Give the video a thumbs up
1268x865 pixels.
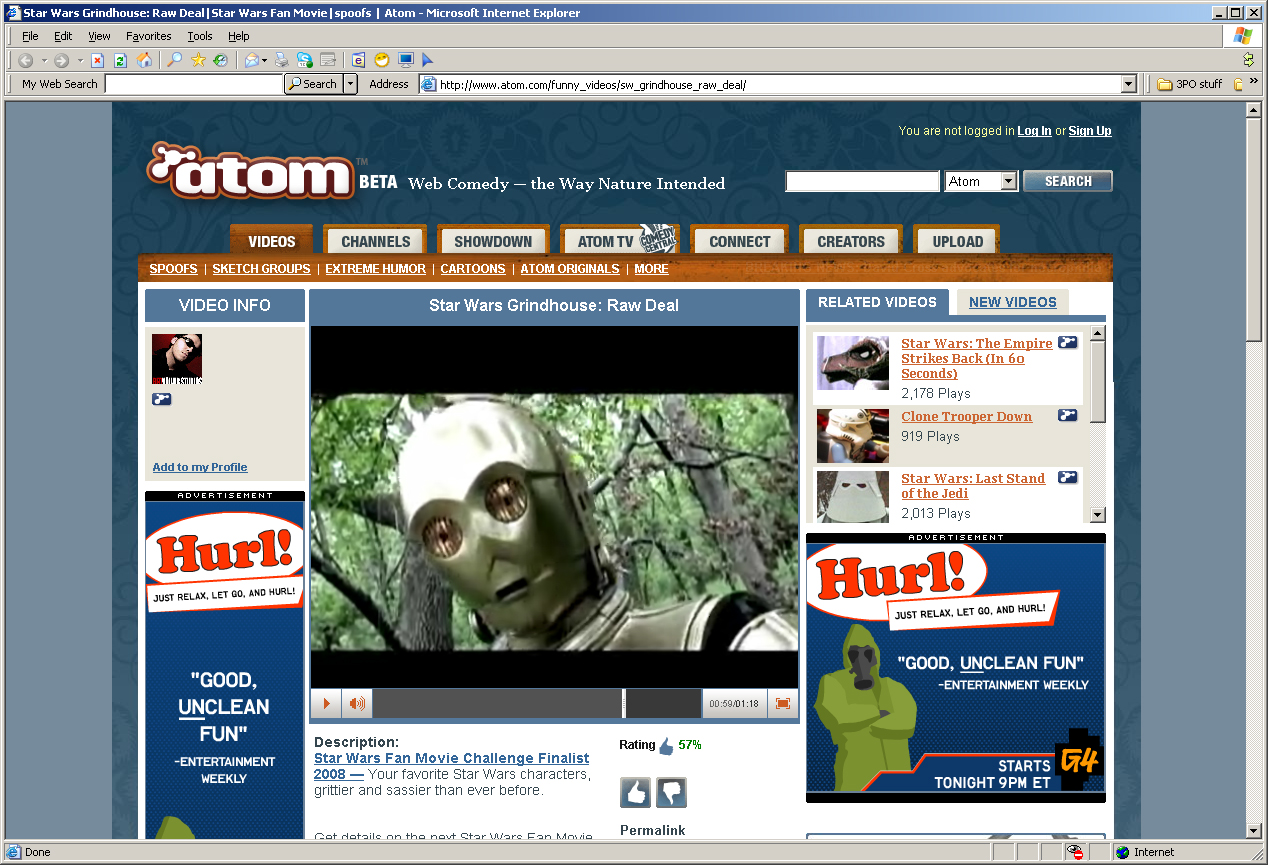(x=635, y=793)
